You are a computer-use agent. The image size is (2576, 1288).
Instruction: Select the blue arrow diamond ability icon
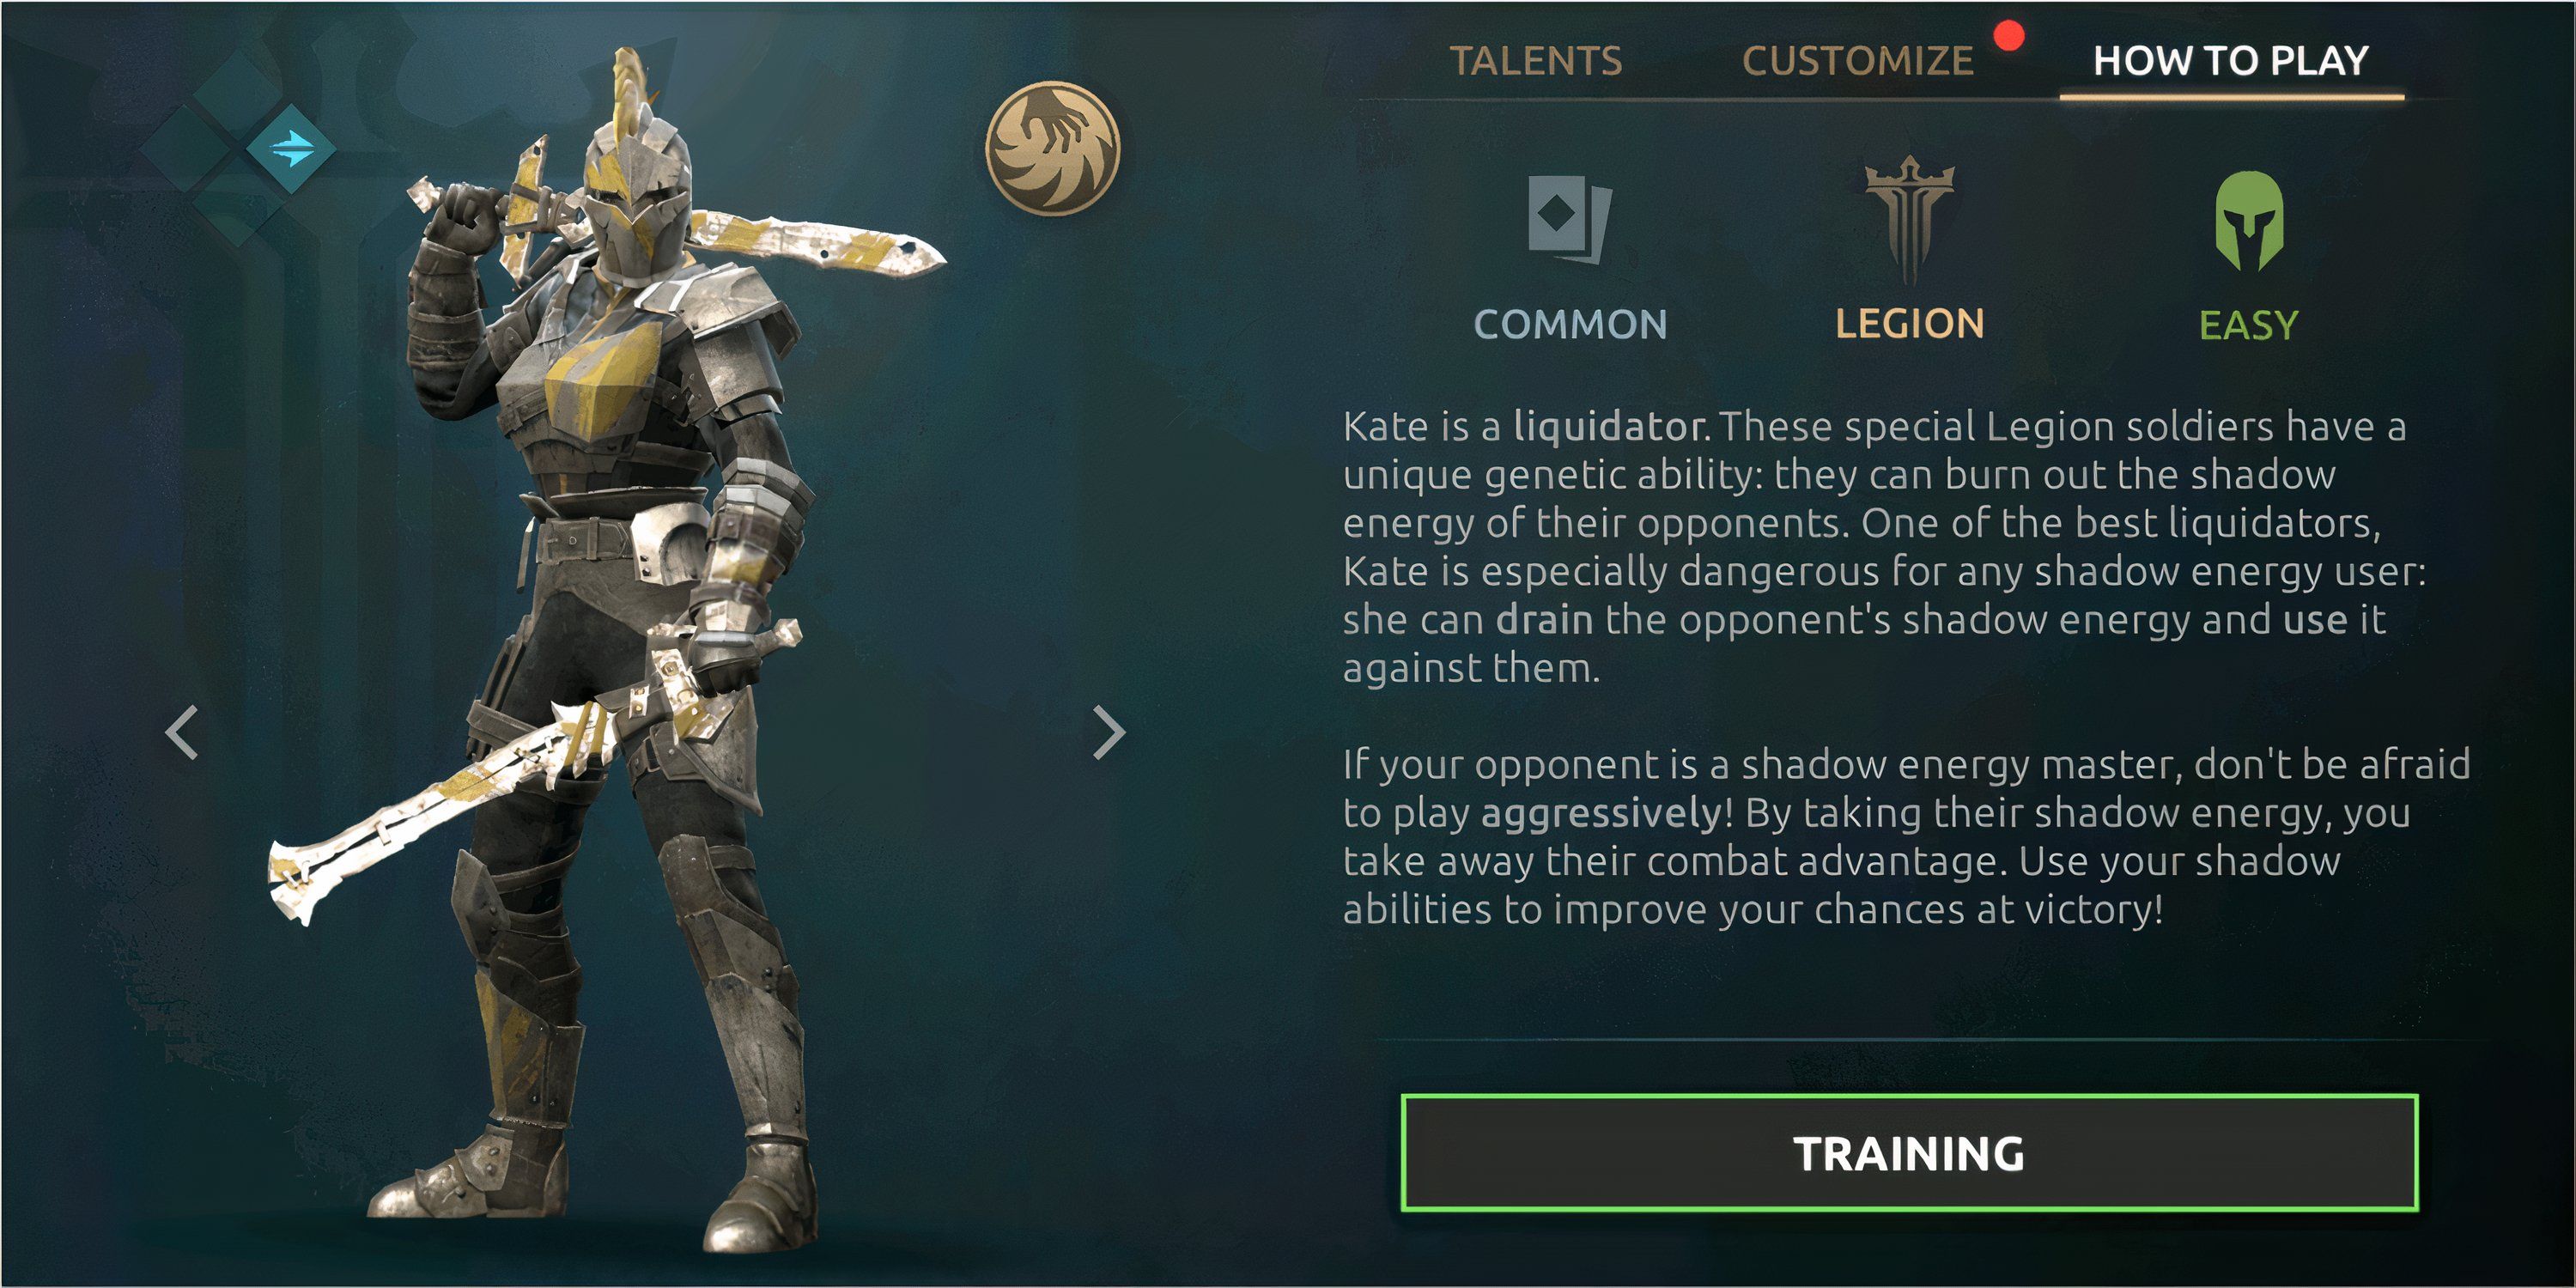click(x=291, y=149)
